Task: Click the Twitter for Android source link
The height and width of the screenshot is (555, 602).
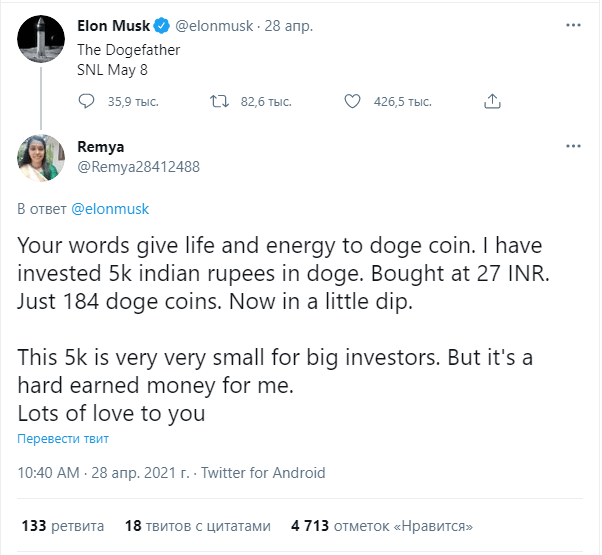Action: [263, 473]
